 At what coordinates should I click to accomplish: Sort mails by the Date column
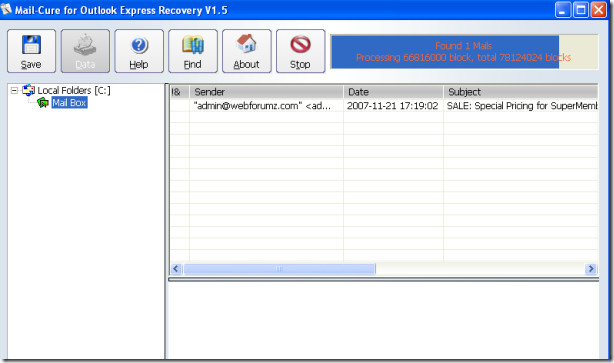point(393,92)
